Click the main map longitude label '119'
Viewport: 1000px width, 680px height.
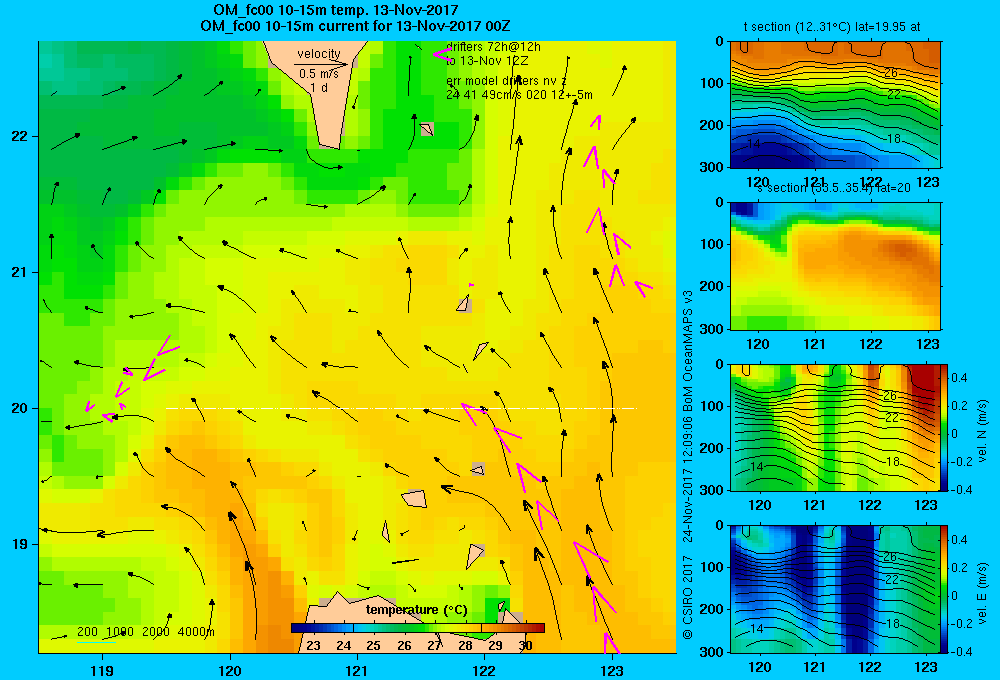[x=102, y=670]
